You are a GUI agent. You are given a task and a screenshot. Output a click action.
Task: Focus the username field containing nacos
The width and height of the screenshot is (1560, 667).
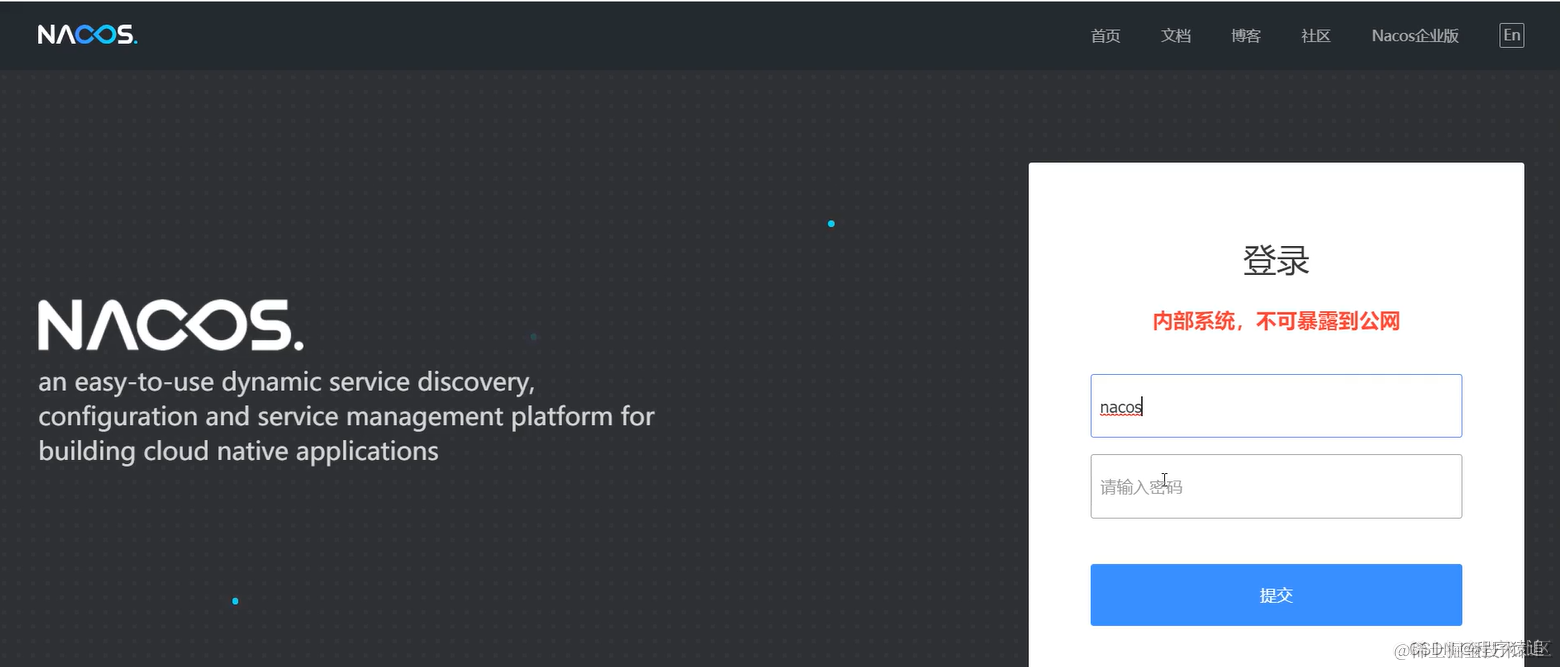(1276, 406)
